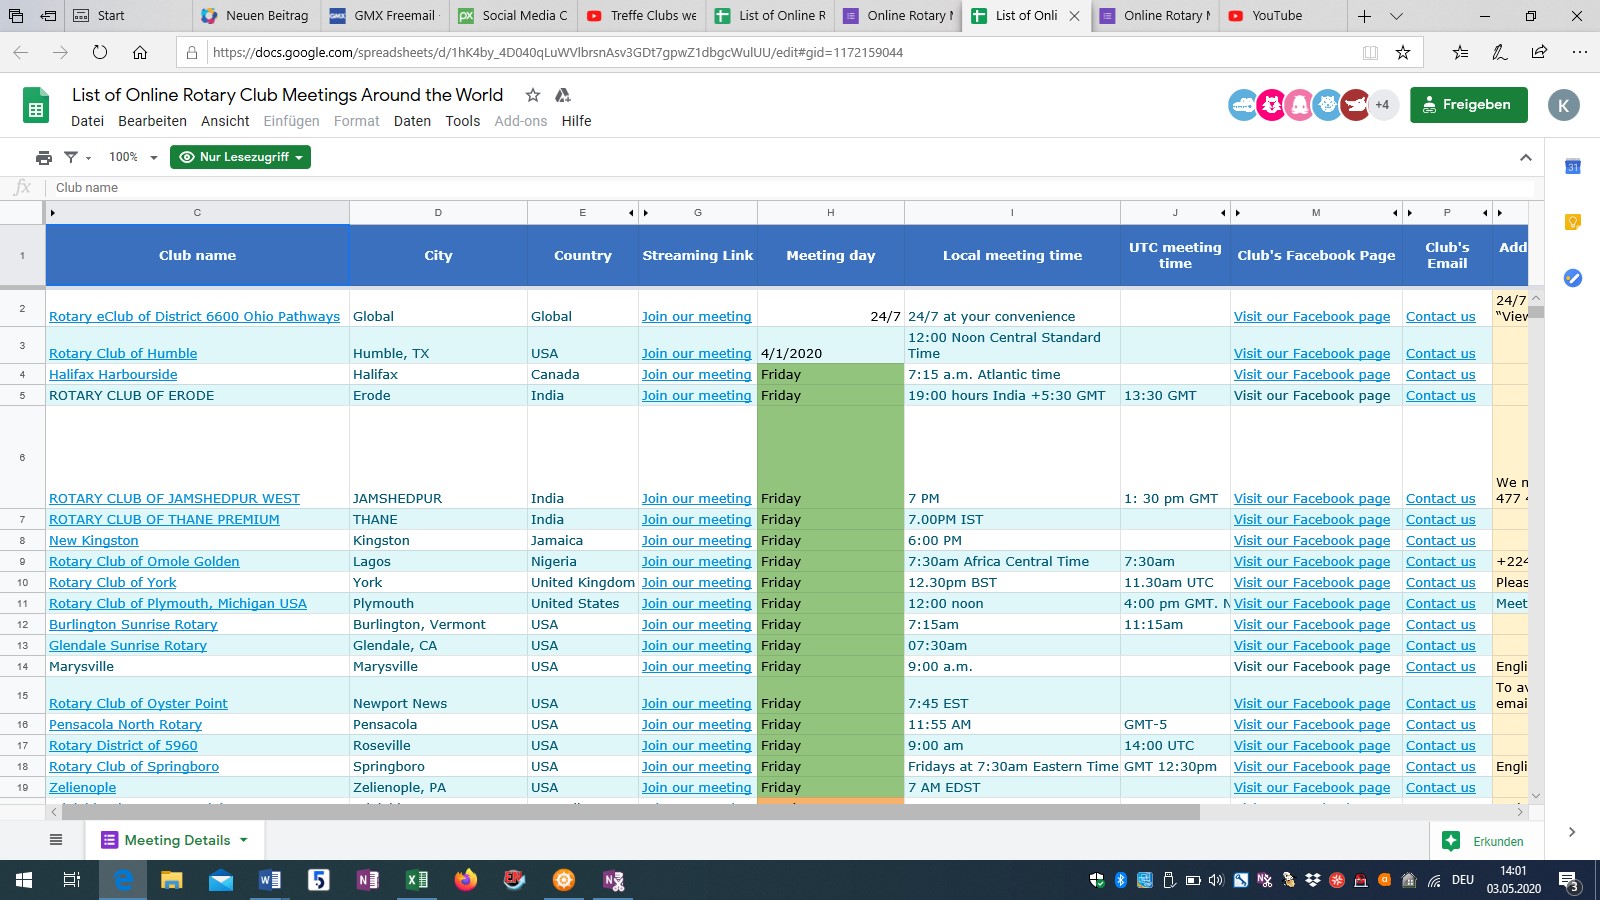Image resolution: width=1600 pixels, height=900 pixels.
Task: Visit Facebook page of New Kingston
Action: [1312, 540]
